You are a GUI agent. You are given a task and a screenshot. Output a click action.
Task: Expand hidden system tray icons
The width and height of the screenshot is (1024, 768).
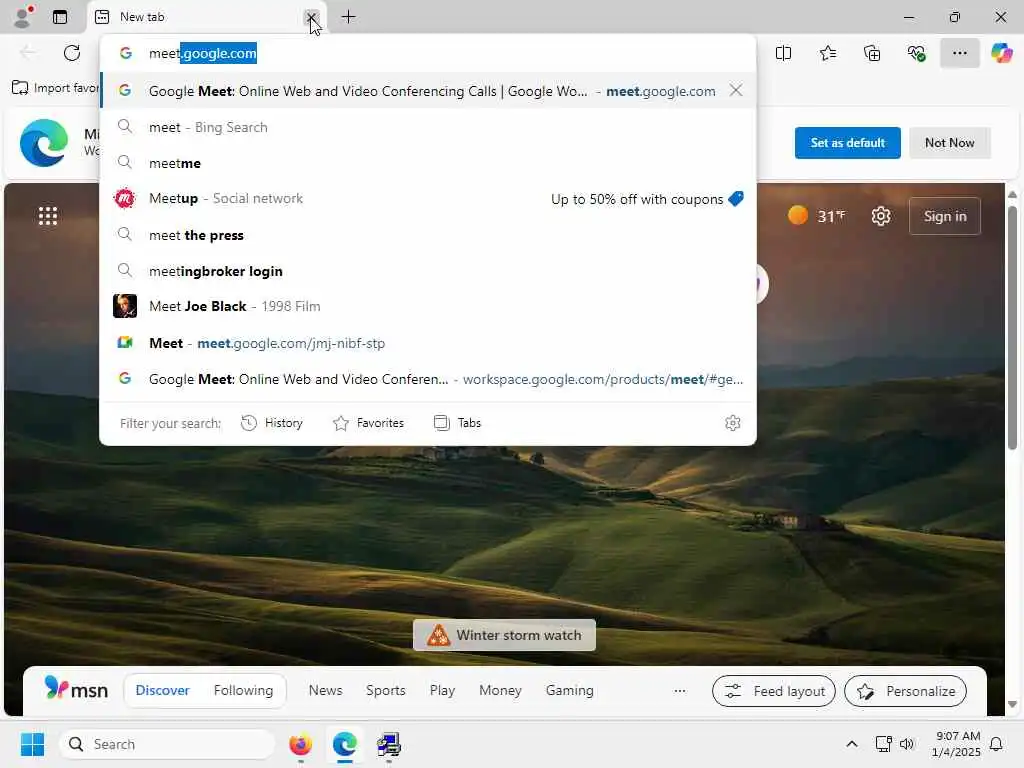(852, 744)
